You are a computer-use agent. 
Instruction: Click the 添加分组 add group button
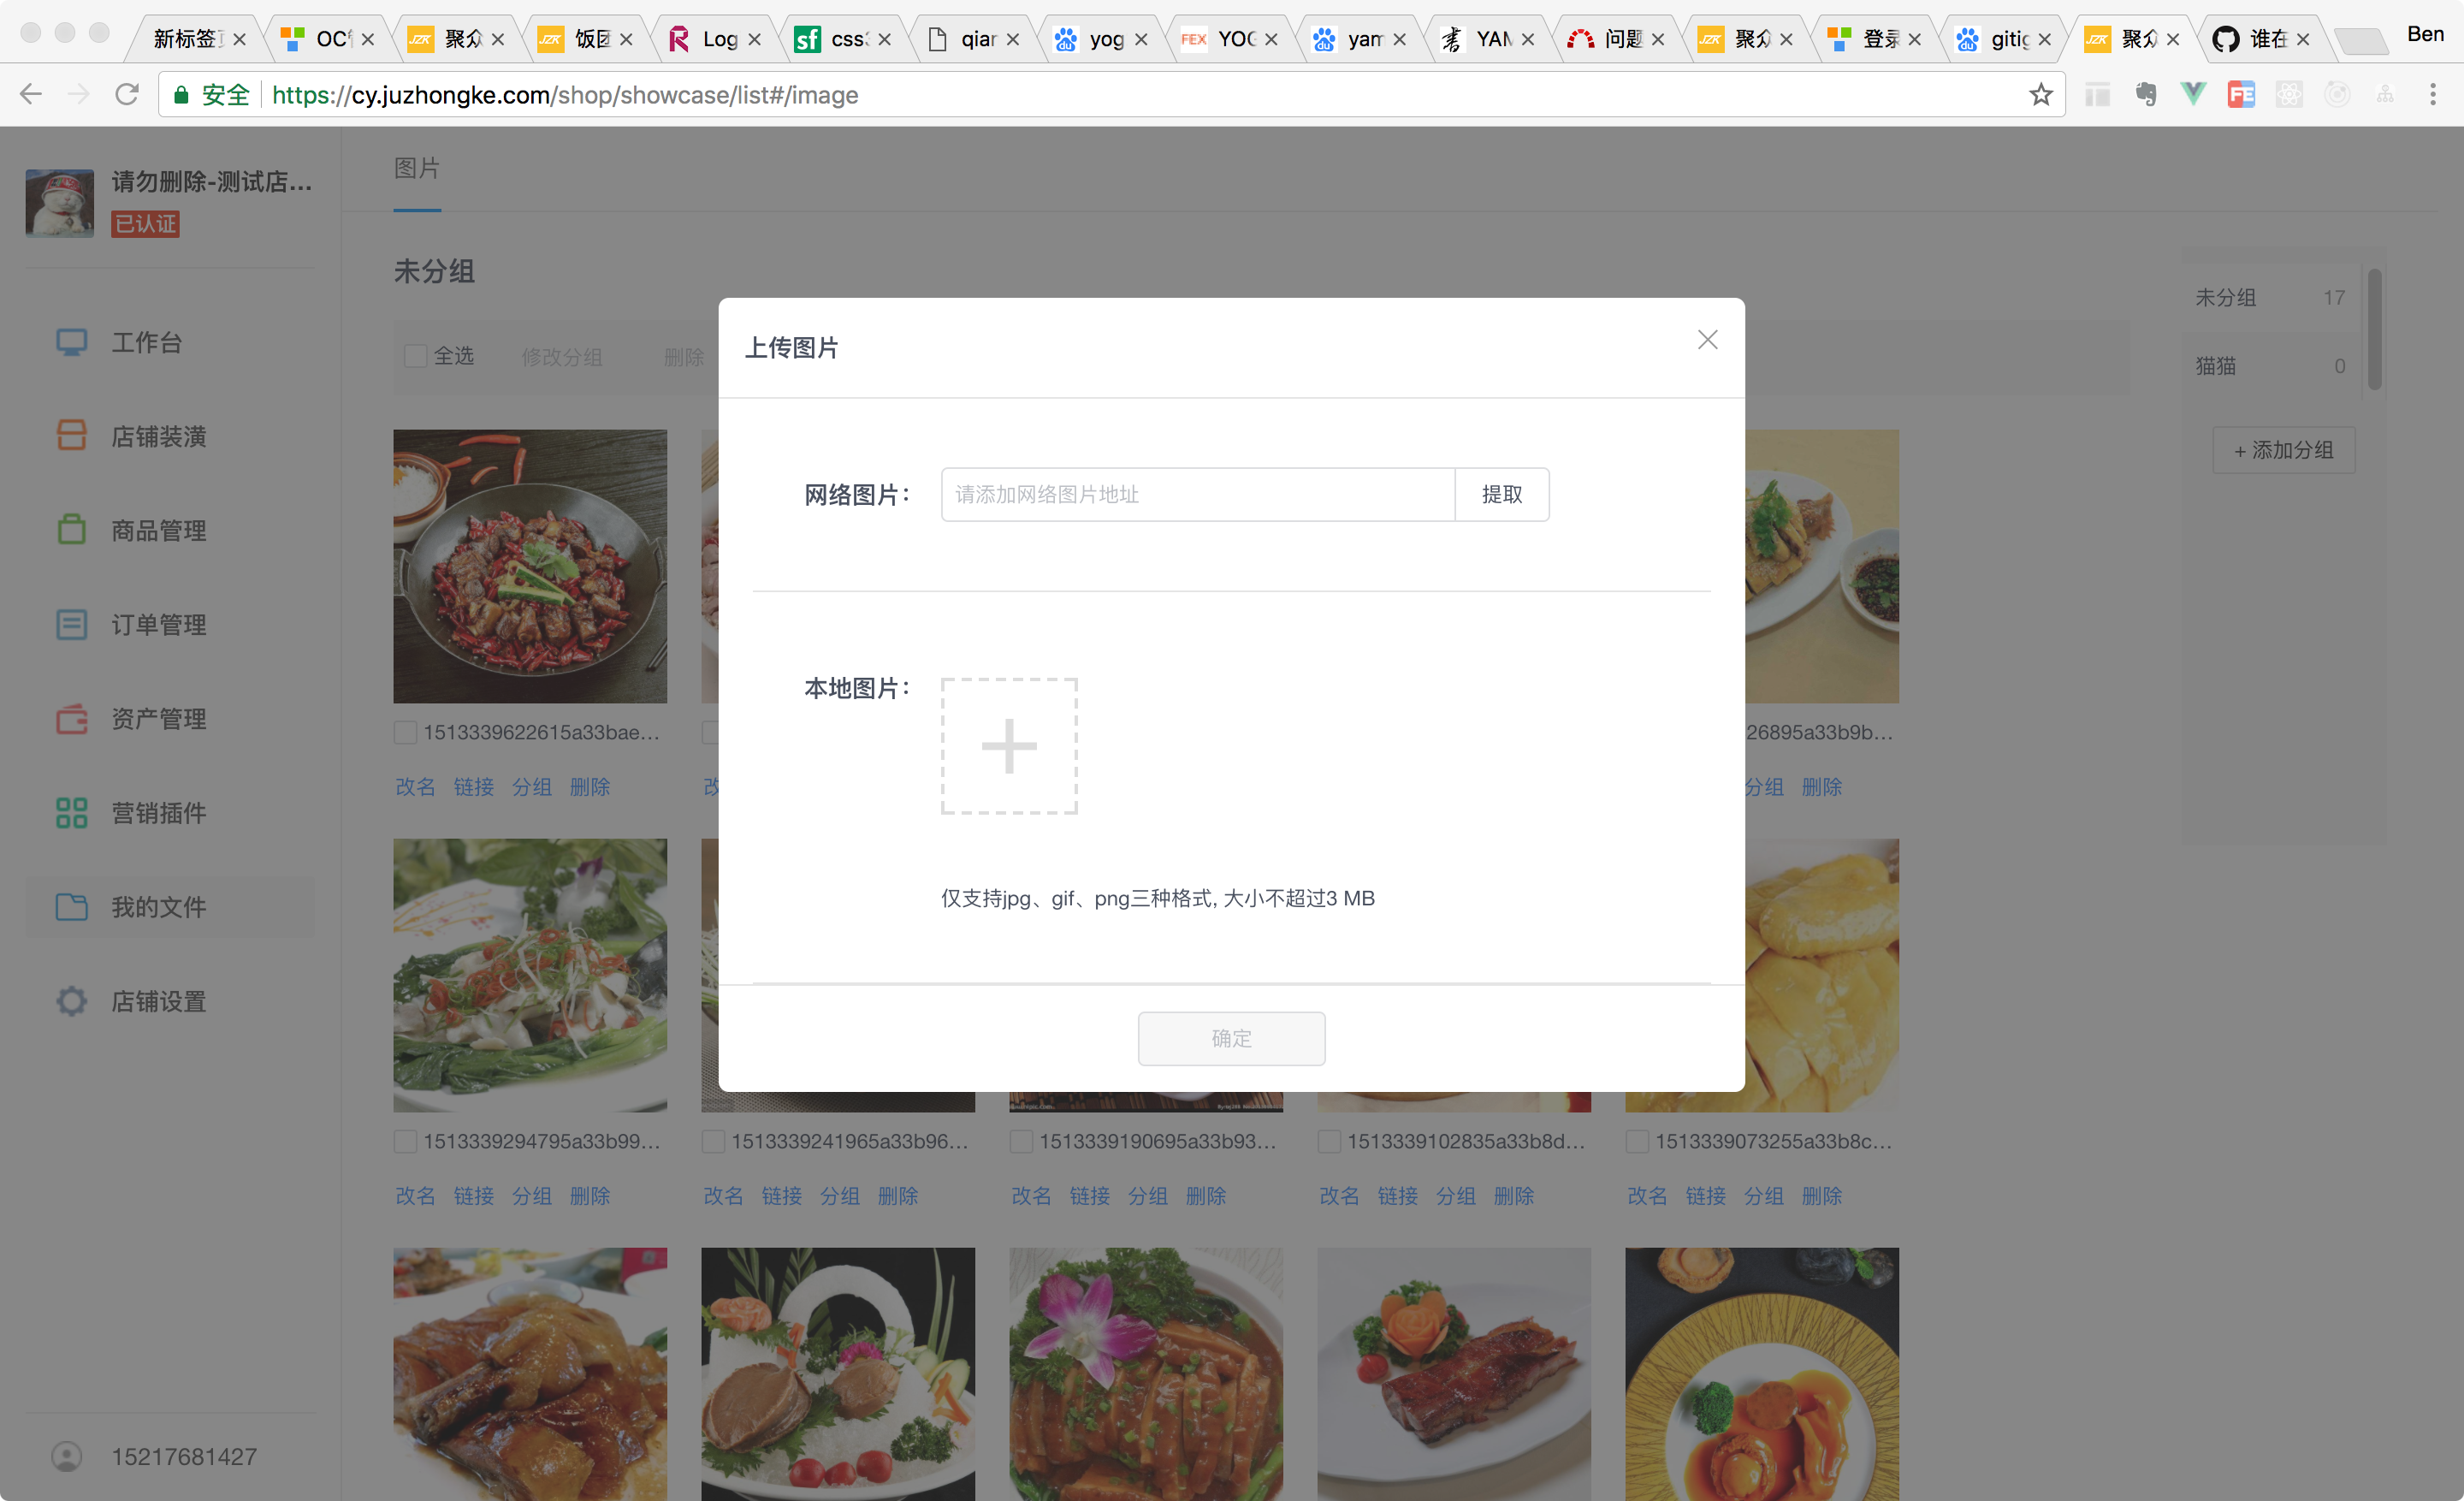(2284, 450)
